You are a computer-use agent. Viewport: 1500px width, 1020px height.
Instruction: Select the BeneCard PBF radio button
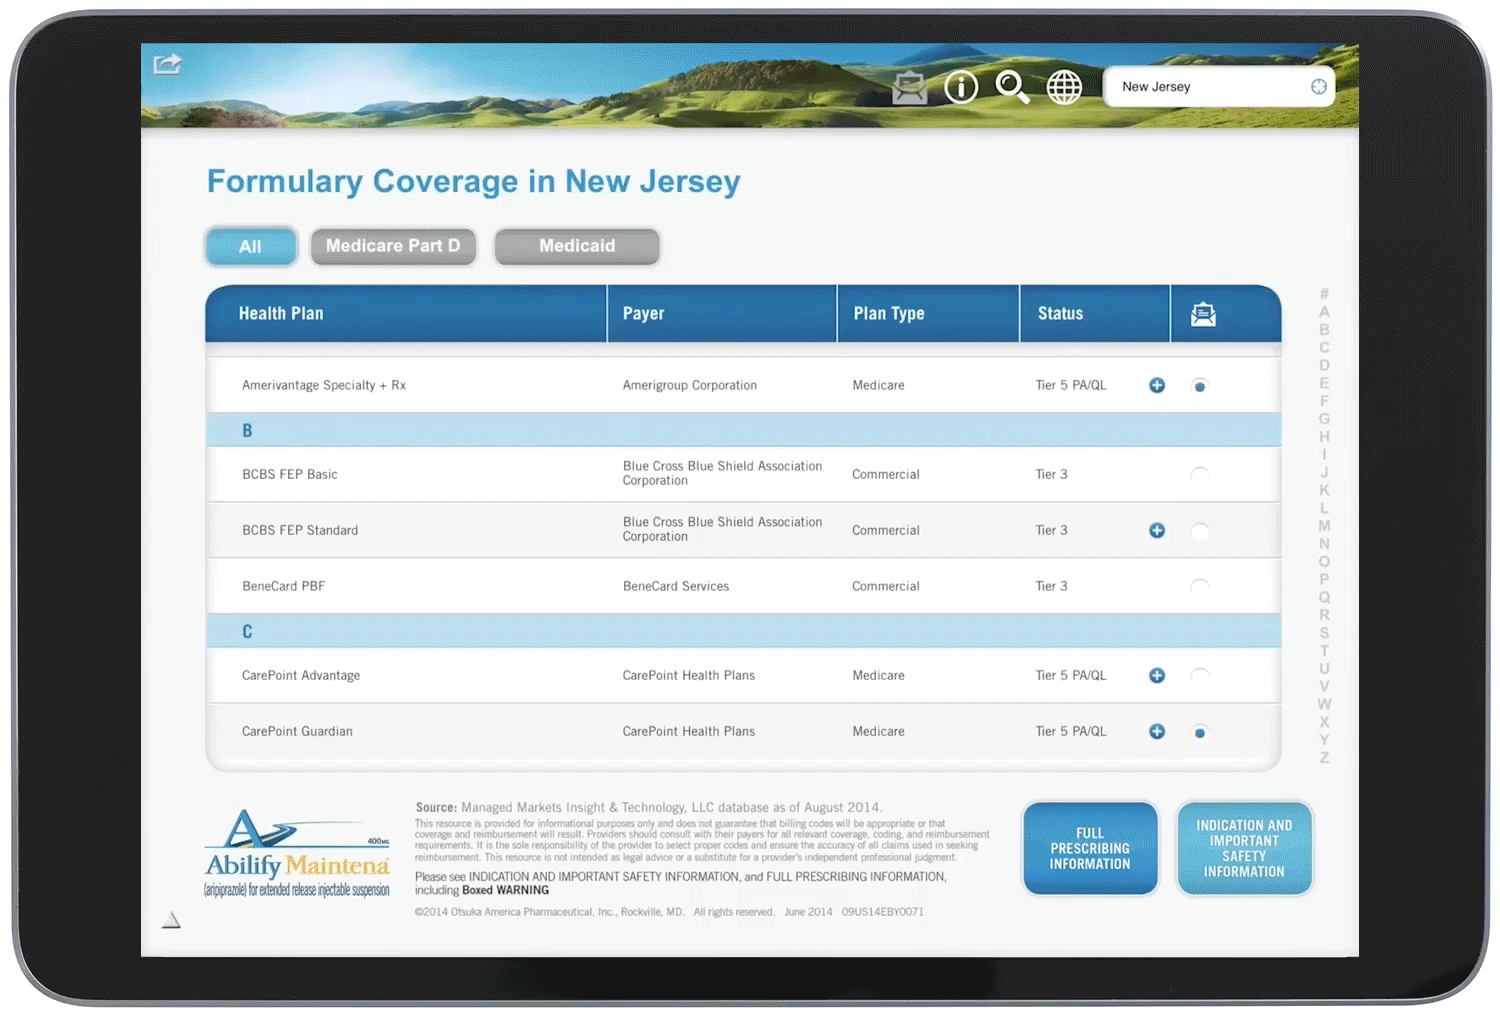coord(1200,587)
